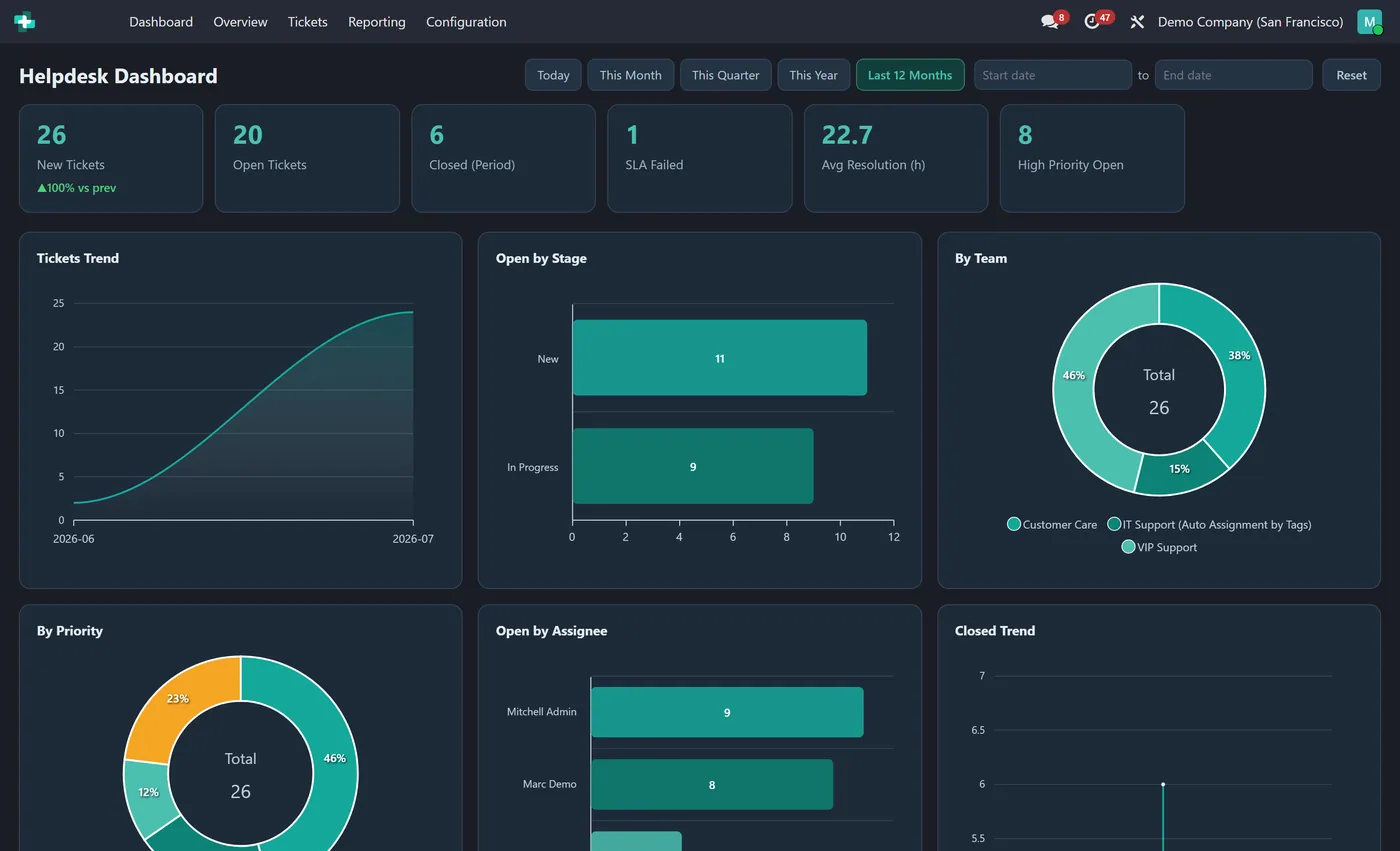Select the New stage bar
The width and height of the screenshot is (1400, 851).
[719, 358]
